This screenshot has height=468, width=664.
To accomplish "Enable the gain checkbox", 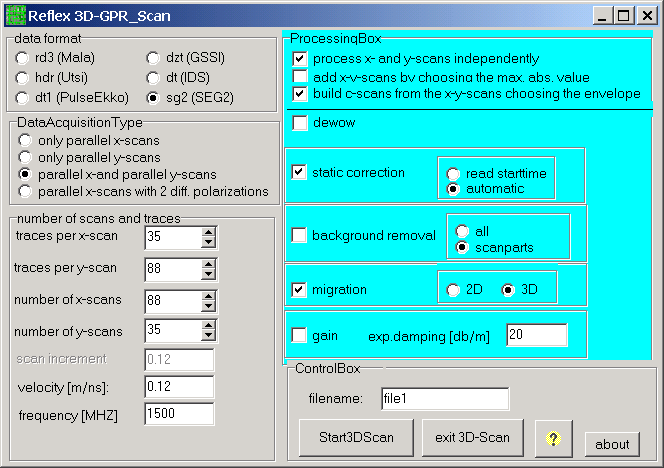I will click(x=300, y=335).
